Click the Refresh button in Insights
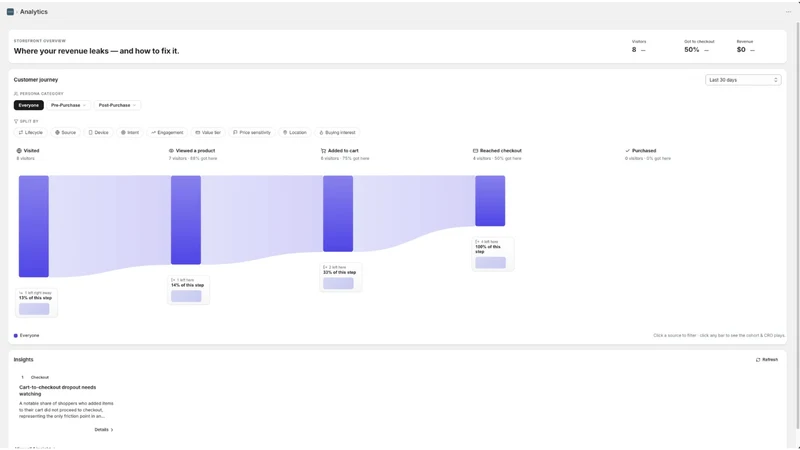The image size is (800, 450). point(767,360)
